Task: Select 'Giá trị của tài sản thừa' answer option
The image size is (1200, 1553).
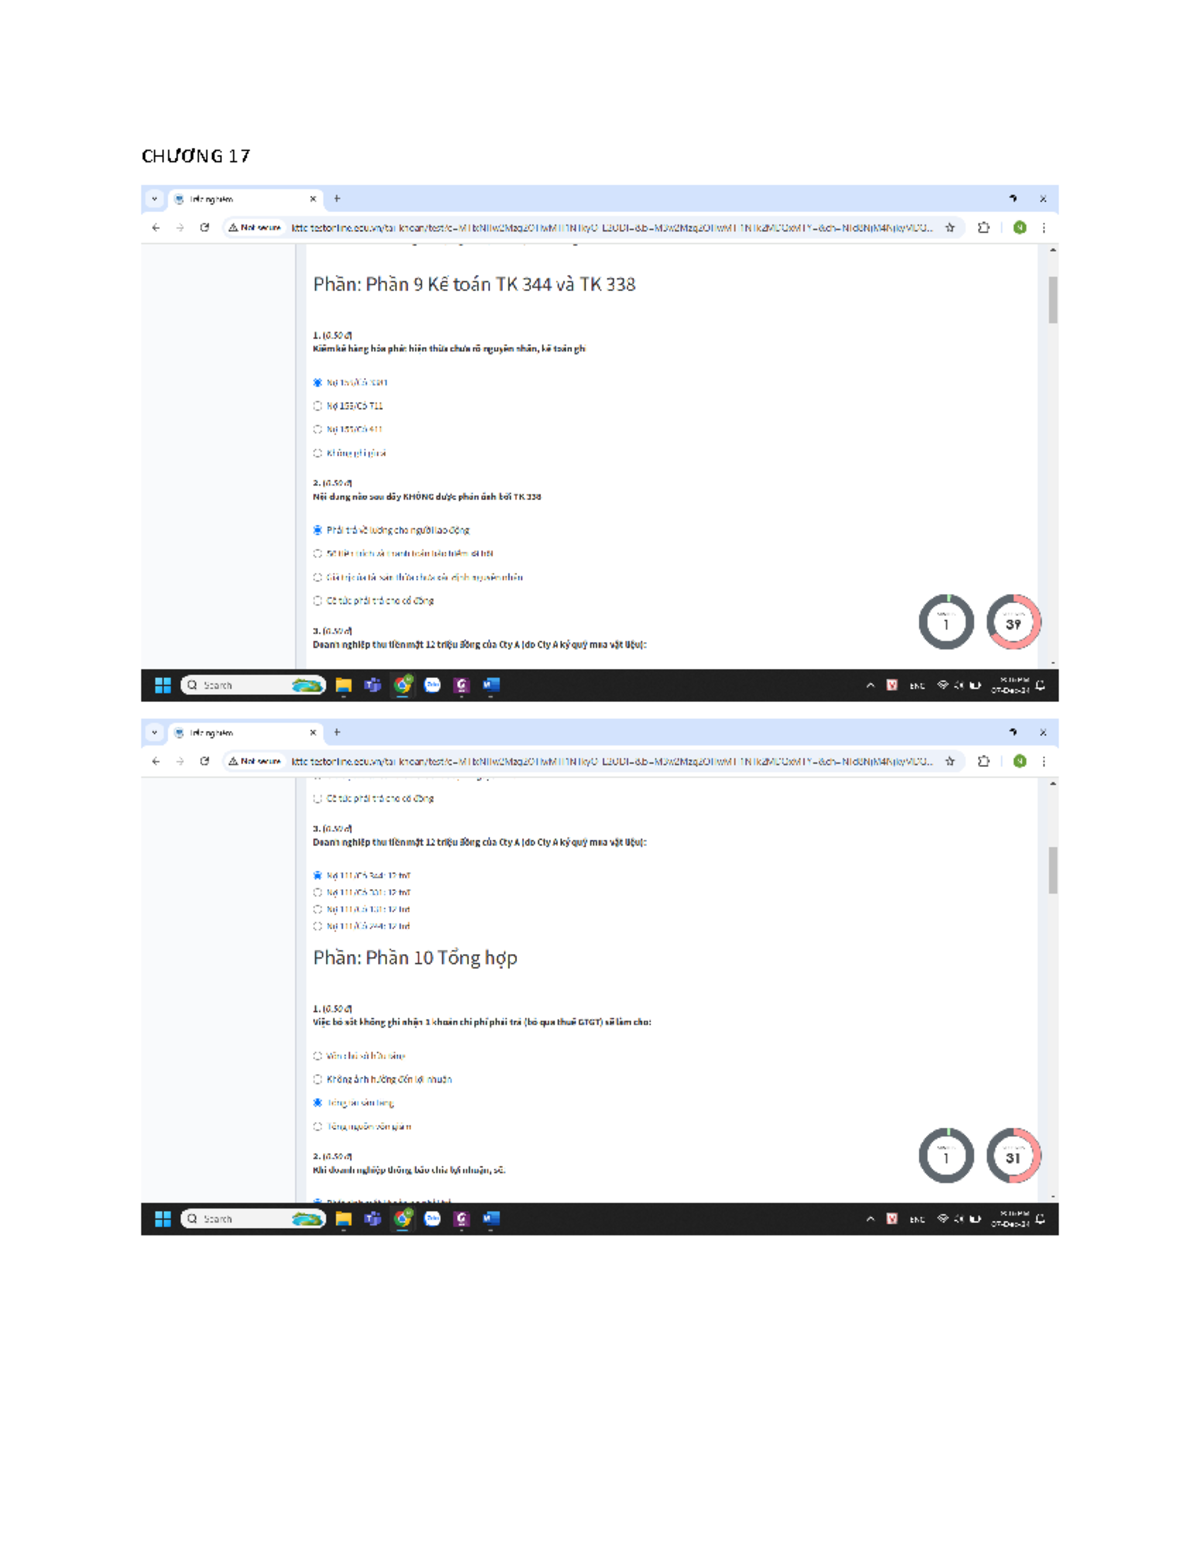Action: 318,577
